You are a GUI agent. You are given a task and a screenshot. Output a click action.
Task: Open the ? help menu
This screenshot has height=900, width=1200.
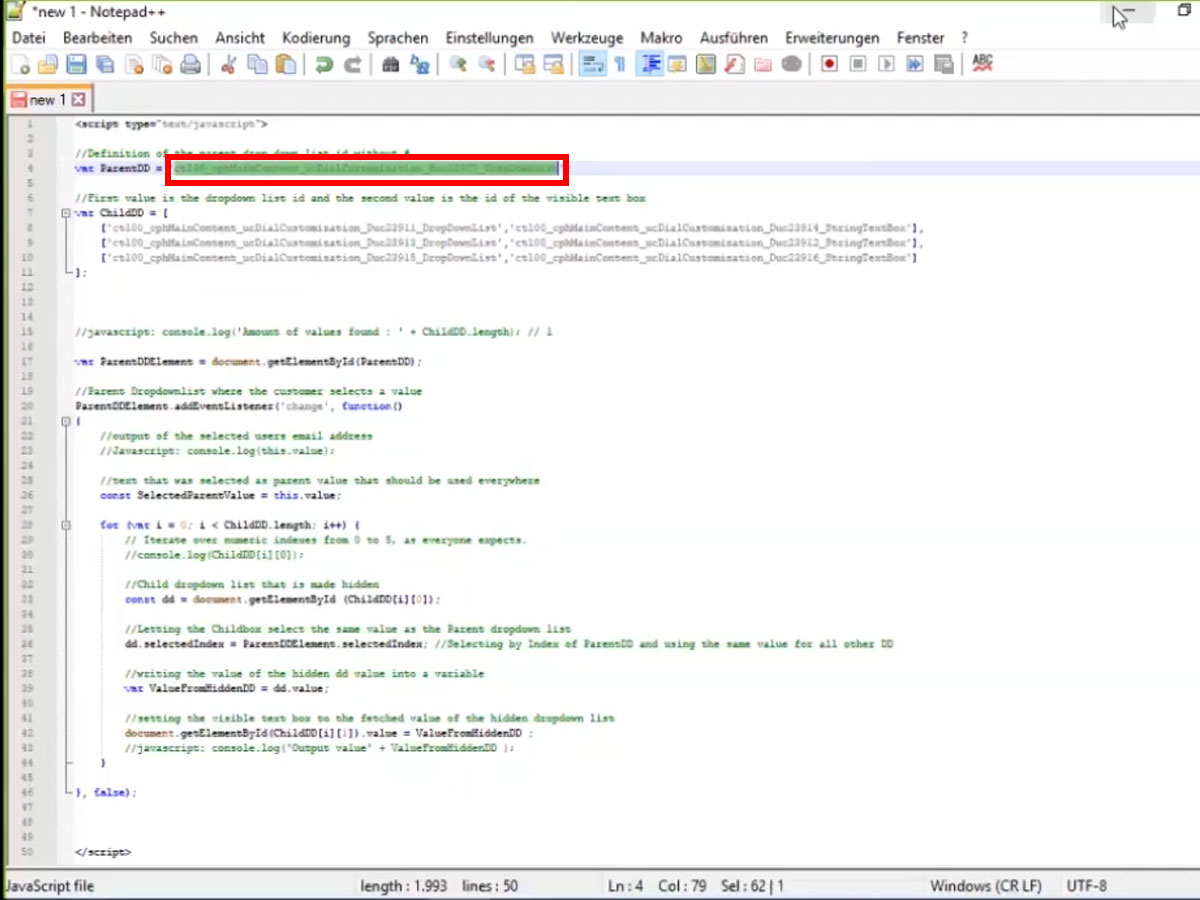coord(964,38)
